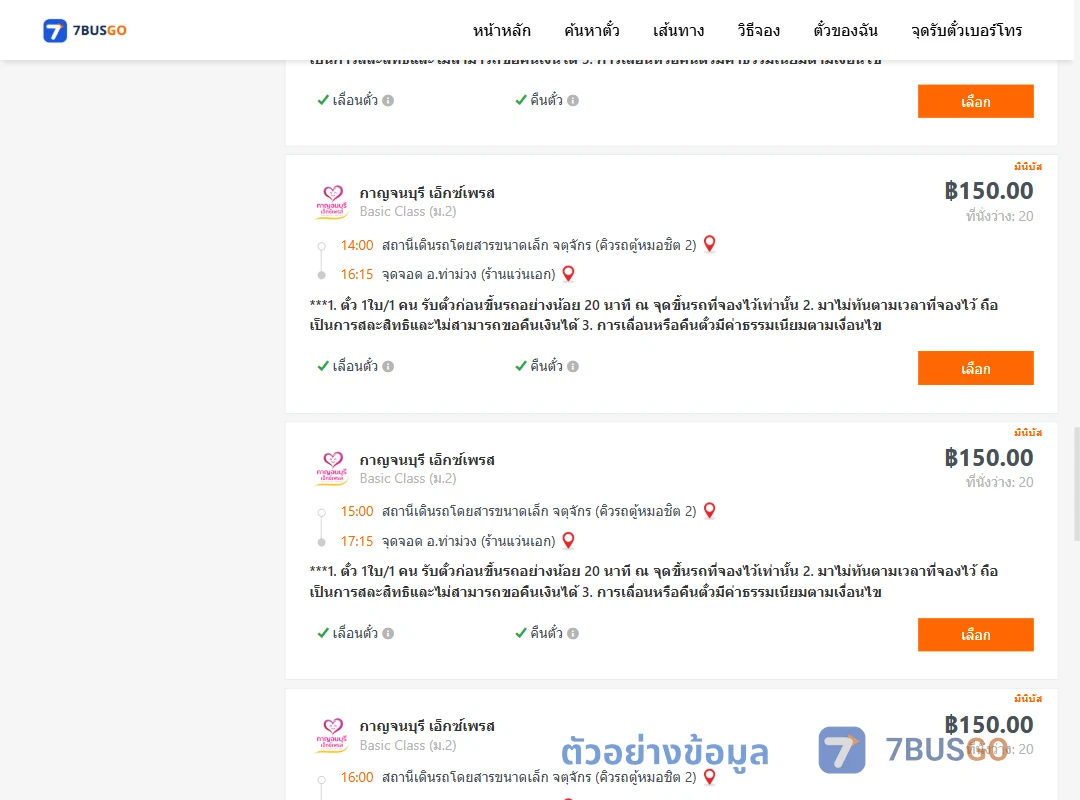
Task: Click operator name กาญจนบุรี เอ็กซ์เพรส in 14:00 trip
Action: coord(427,193)
